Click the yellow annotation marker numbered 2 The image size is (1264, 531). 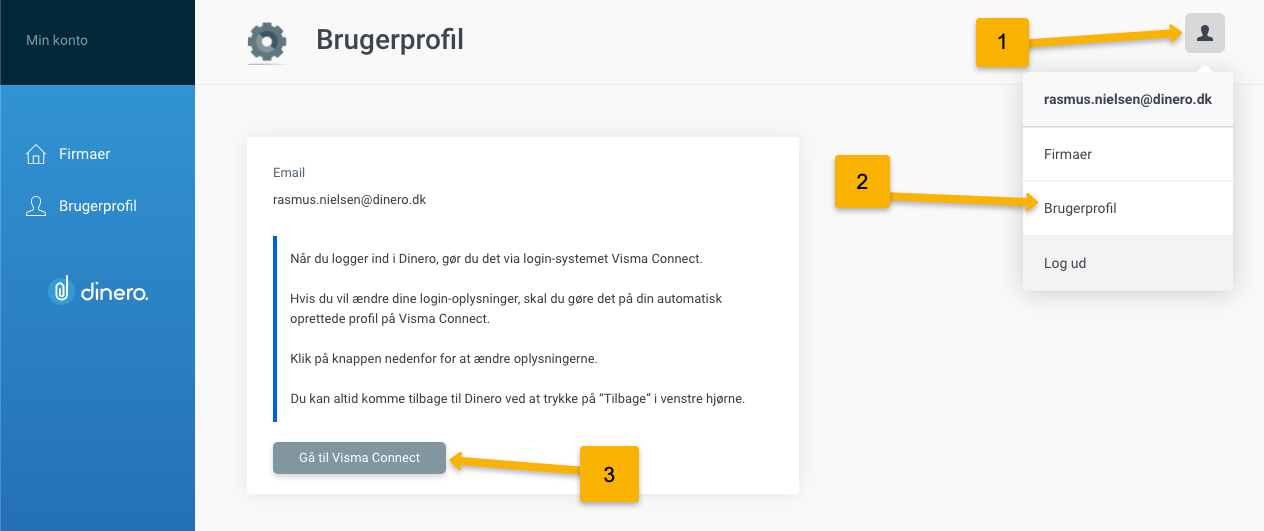(x=862, y=181)
